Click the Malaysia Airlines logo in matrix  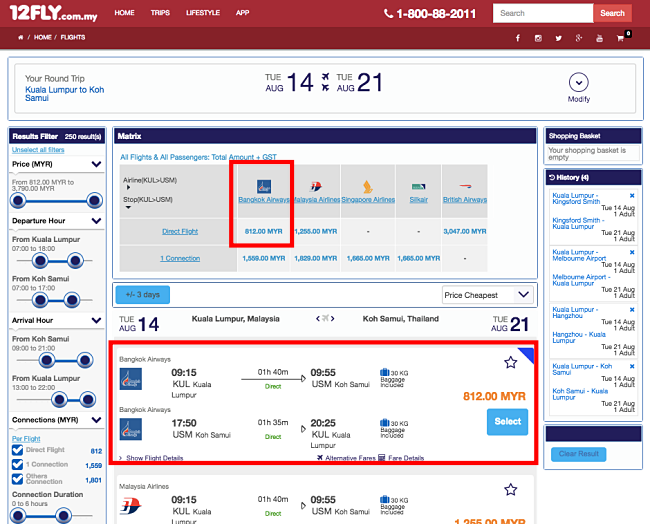click(x=316, y=187)
